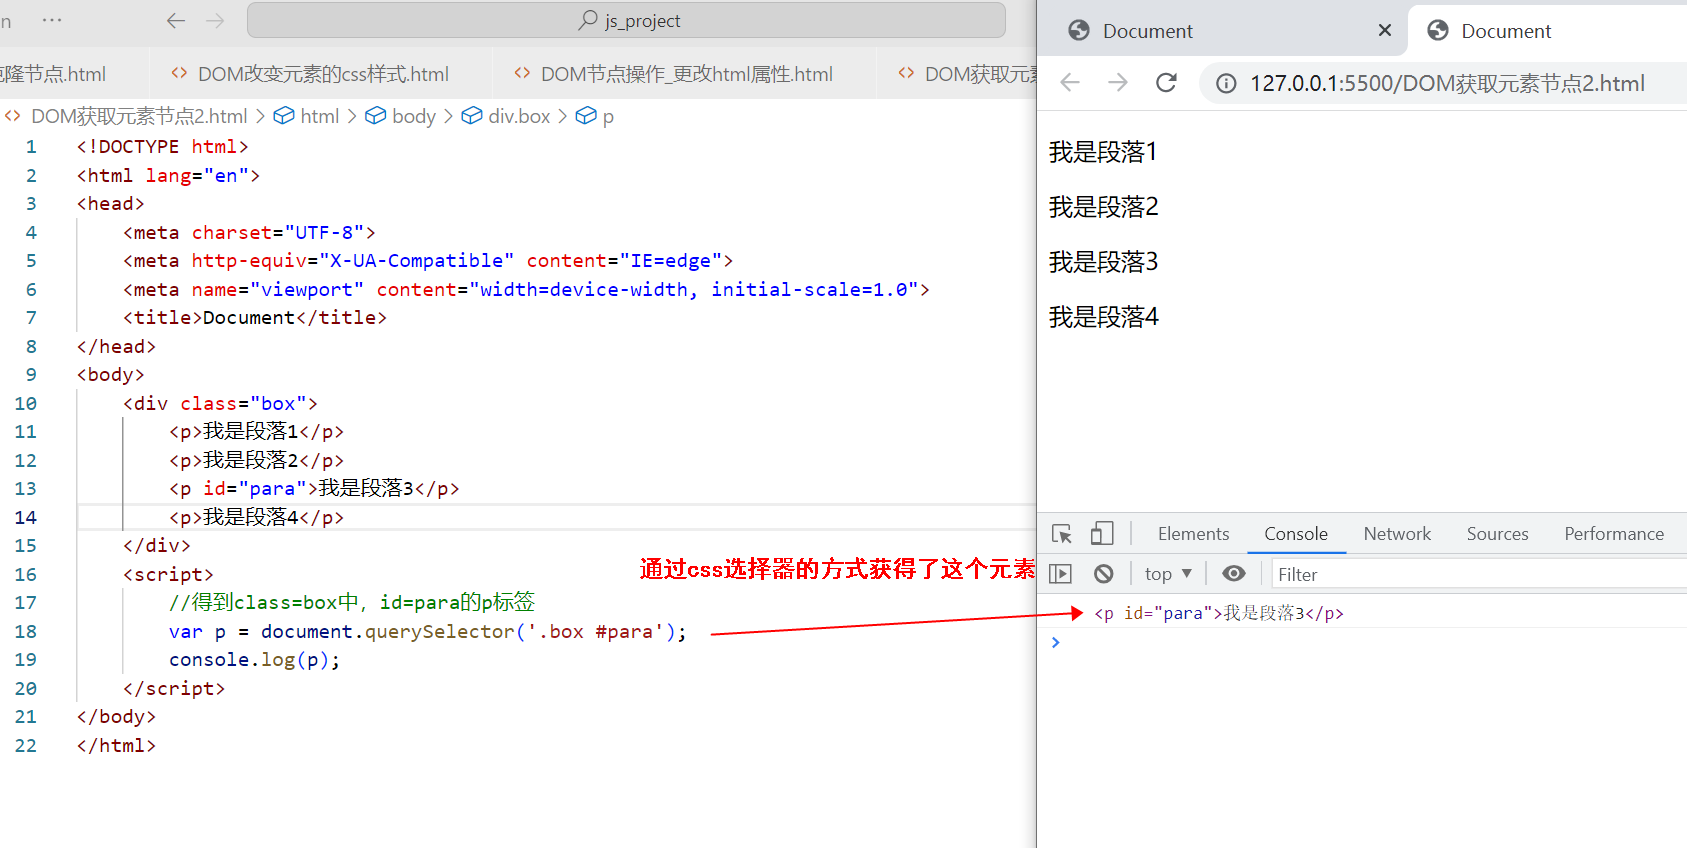Open the DOM获取元素 editor tab
The width and height of the screenshot is (1687, 848).
(966, 74)
